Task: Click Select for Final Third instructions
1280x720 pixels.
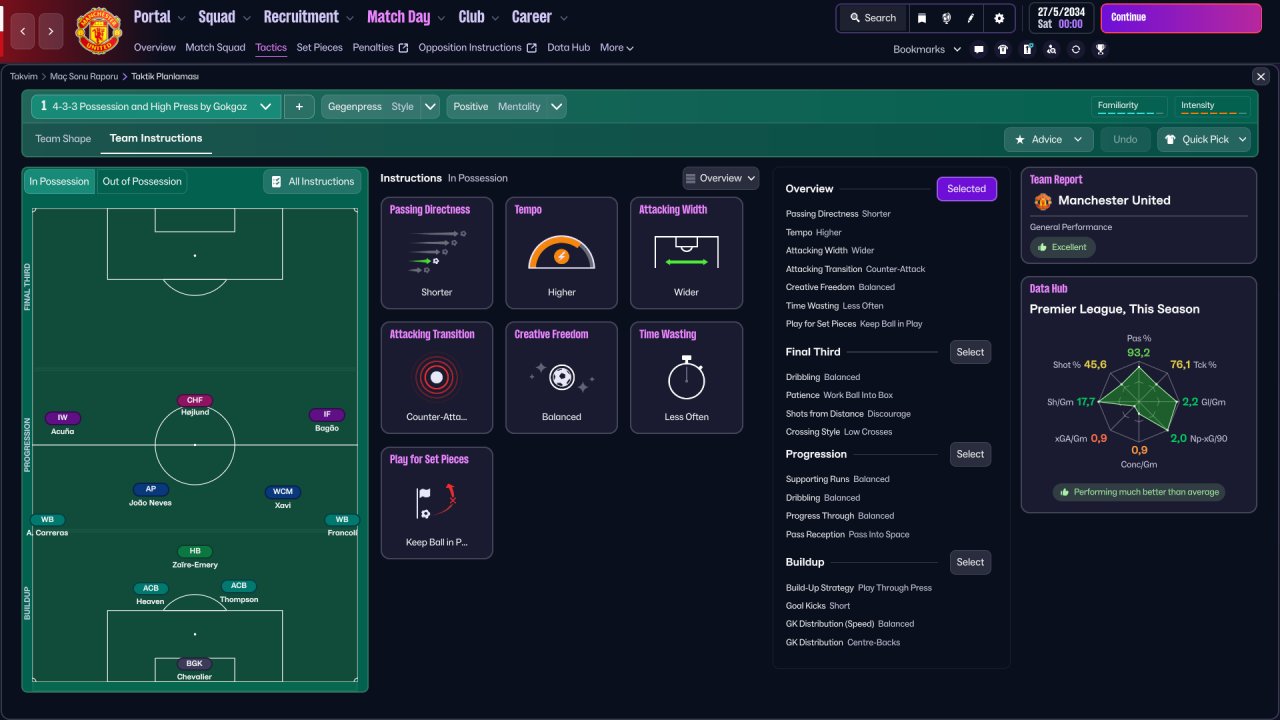Action: pos(970,352)
